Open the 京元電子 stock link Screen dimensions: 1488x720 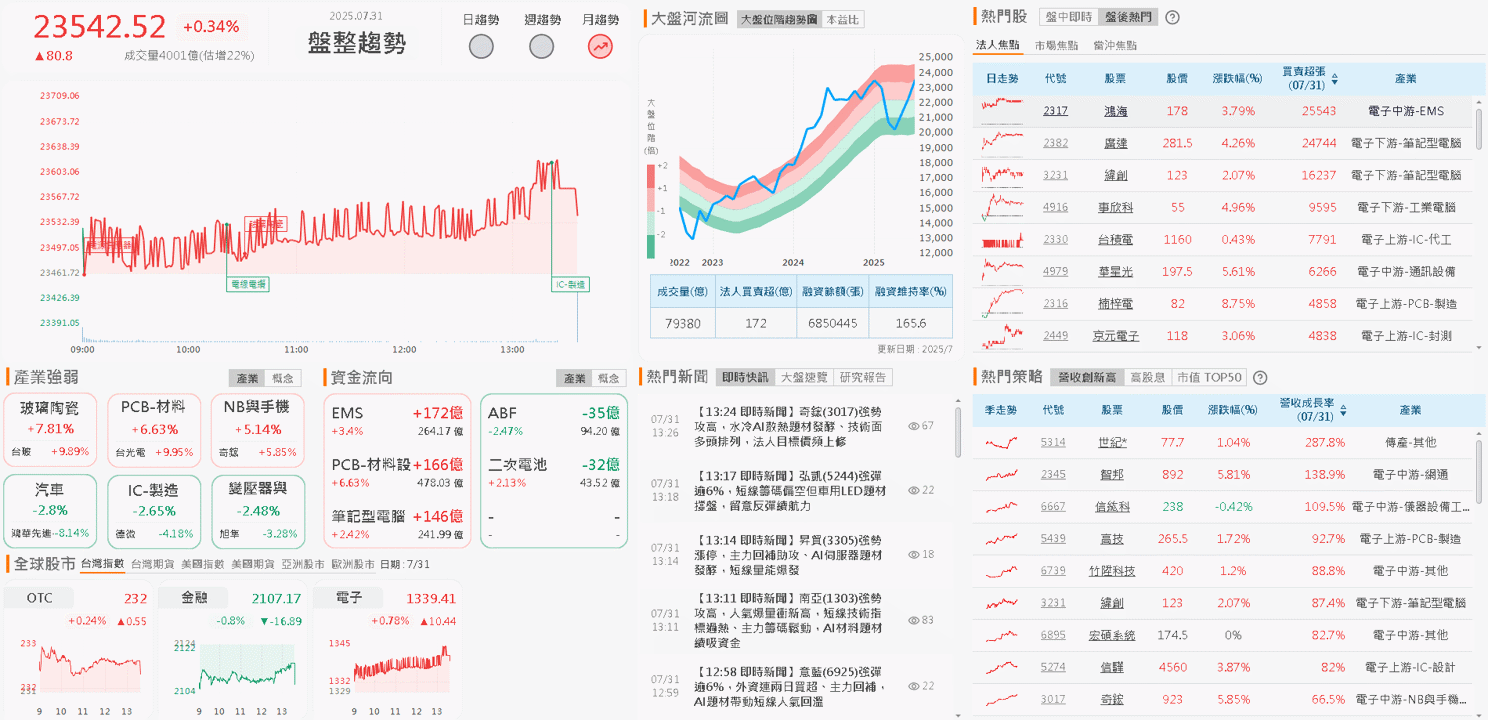[1115, 336]
